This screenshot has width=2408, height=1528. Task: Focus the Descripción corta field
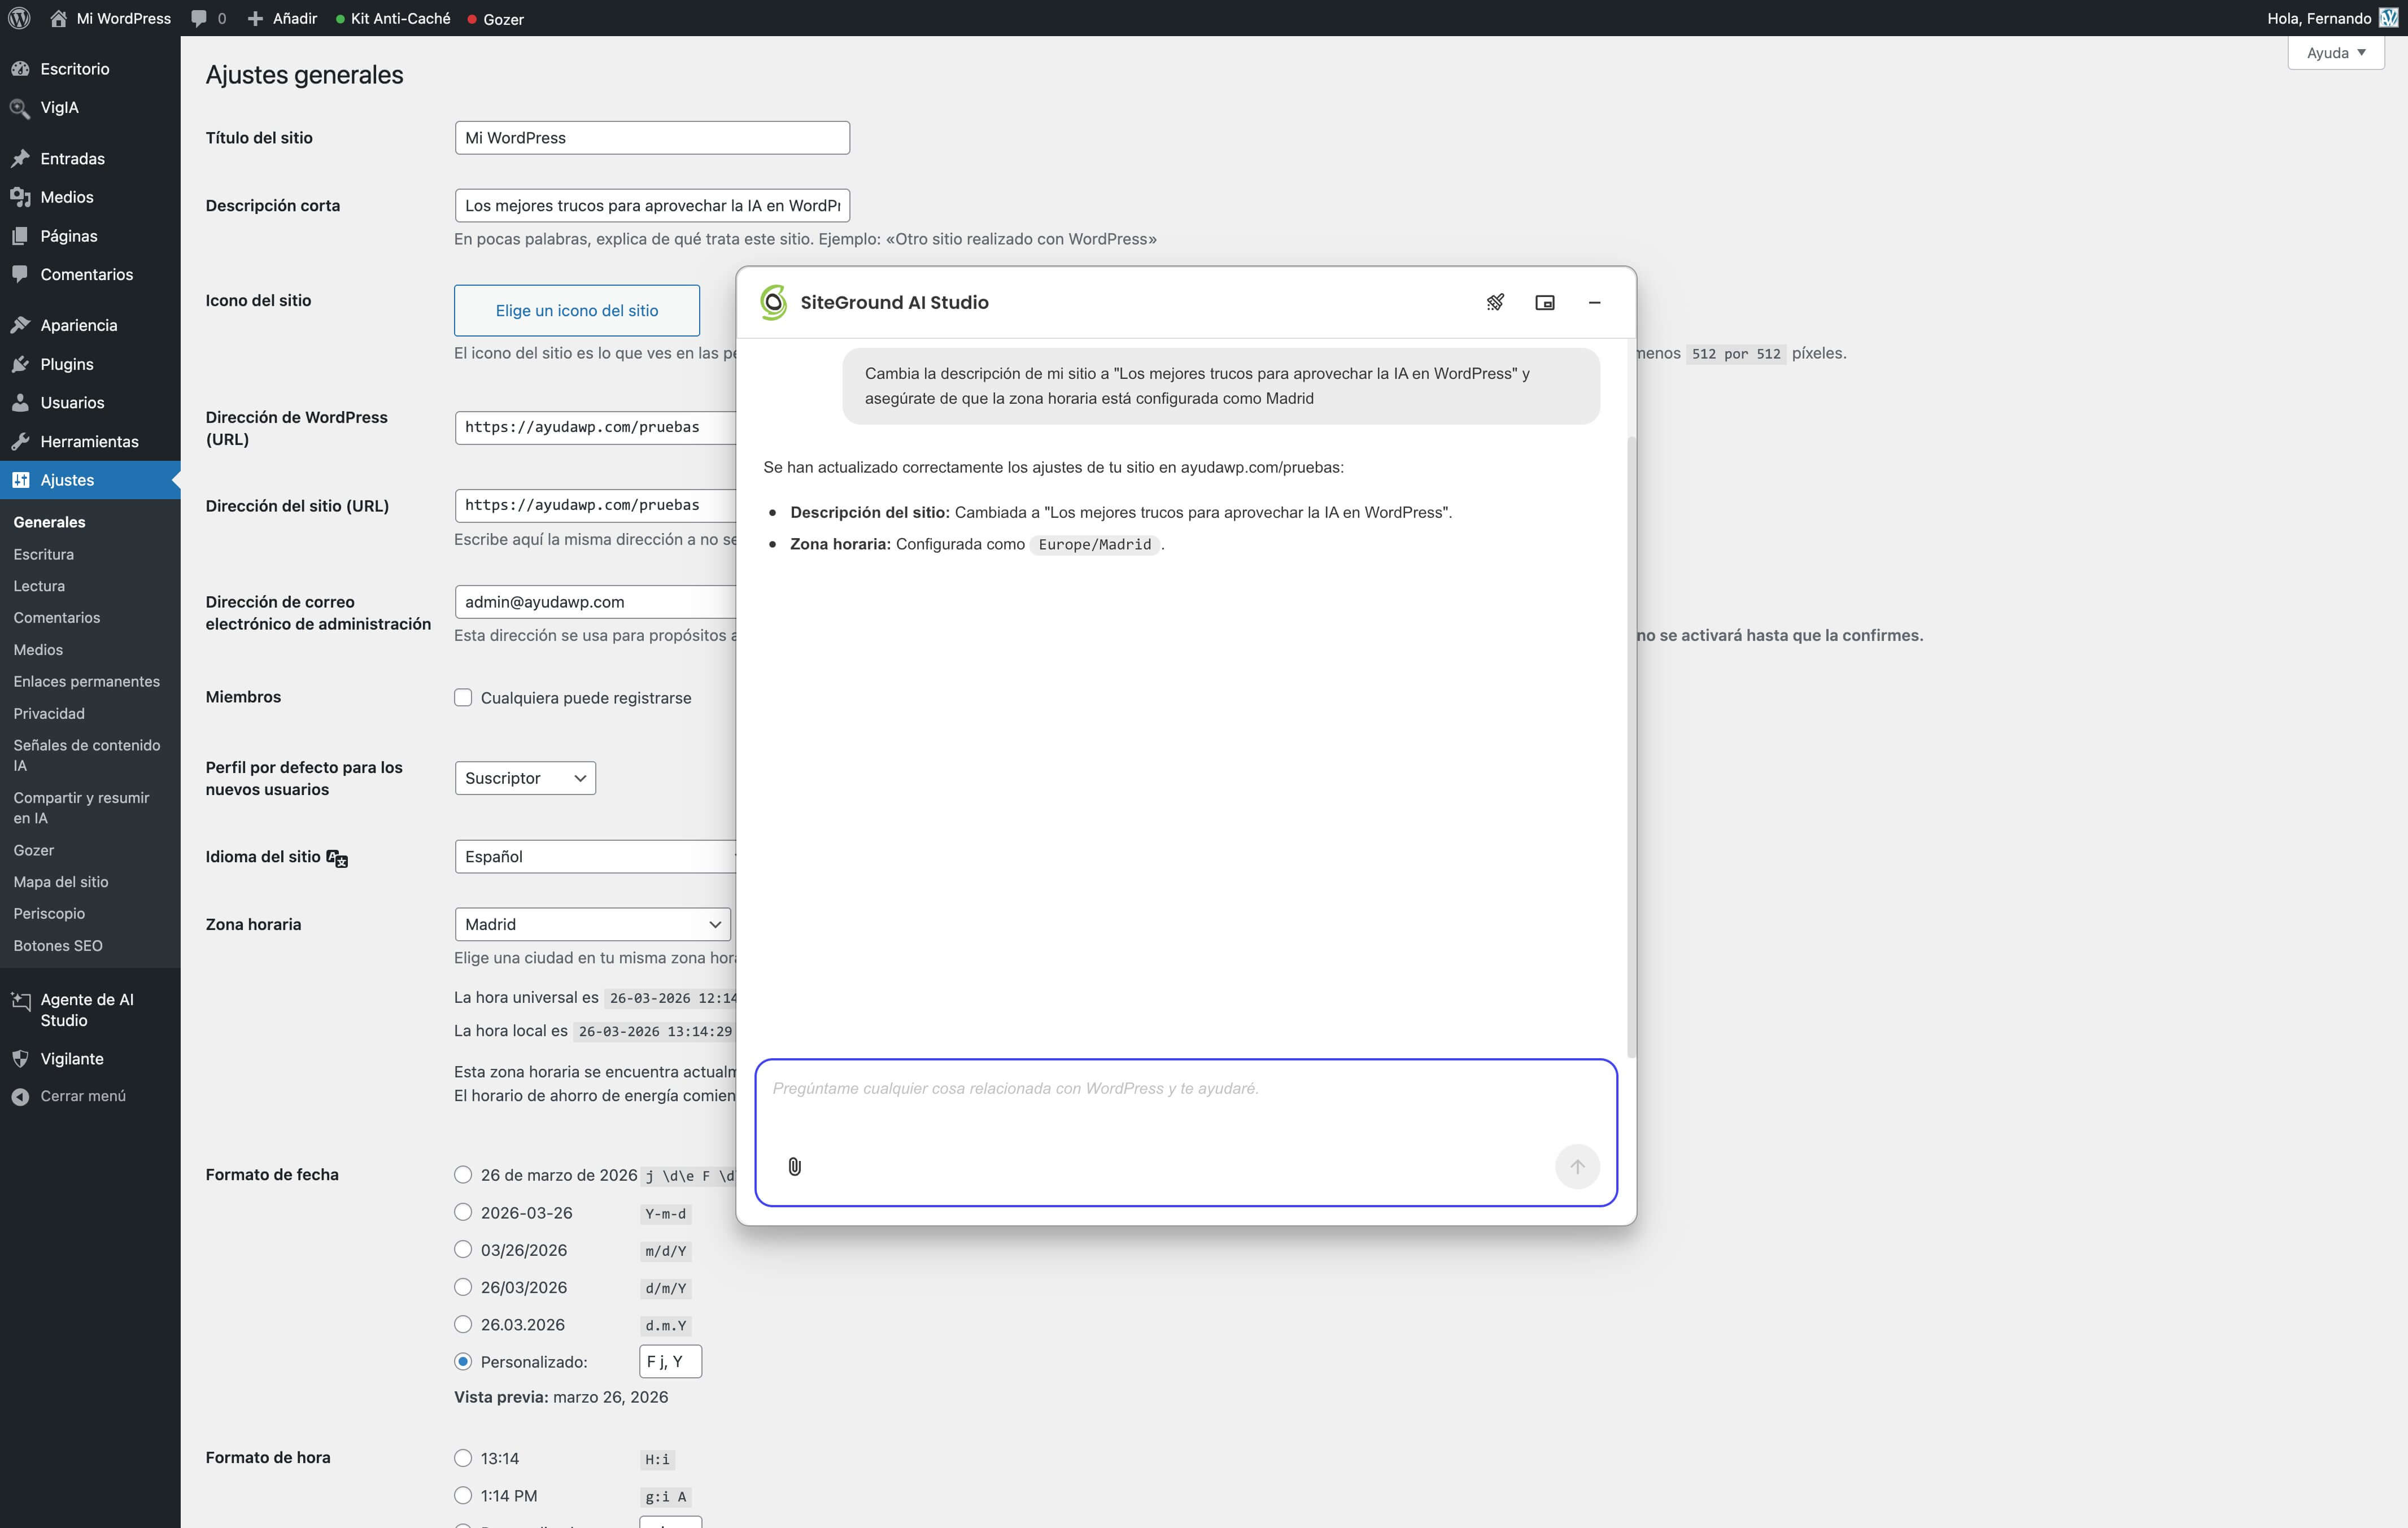pyautogui.click(x=652, y=205)
